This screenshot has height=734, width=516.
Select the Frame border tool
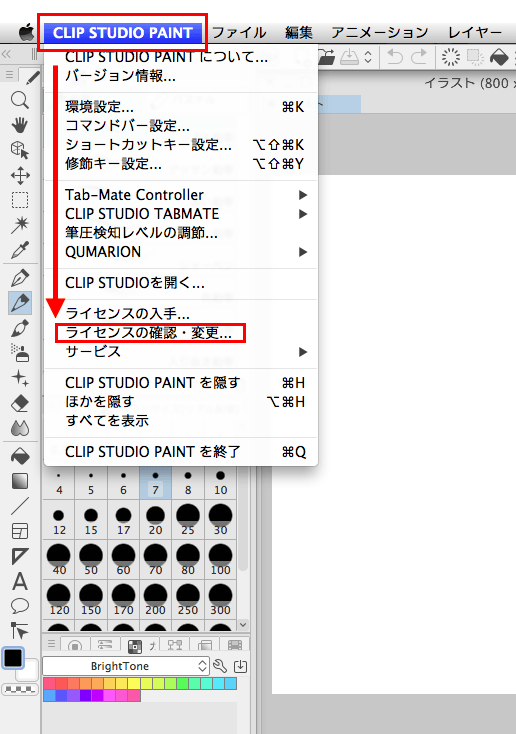pos(20,531)
